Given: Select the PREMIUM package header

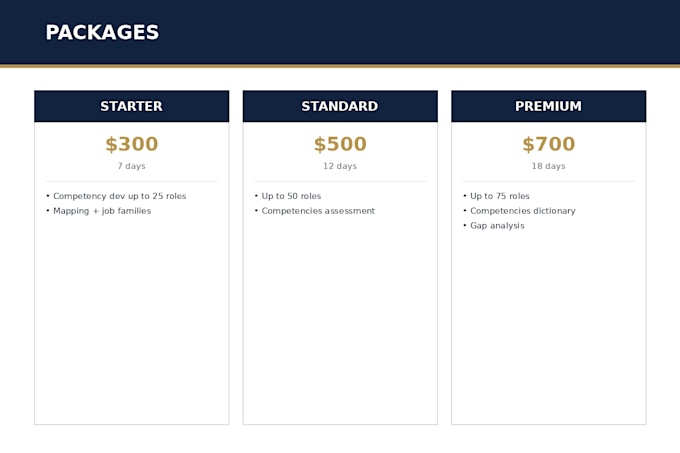Looking at the screenshot, I should coord(549,106).
